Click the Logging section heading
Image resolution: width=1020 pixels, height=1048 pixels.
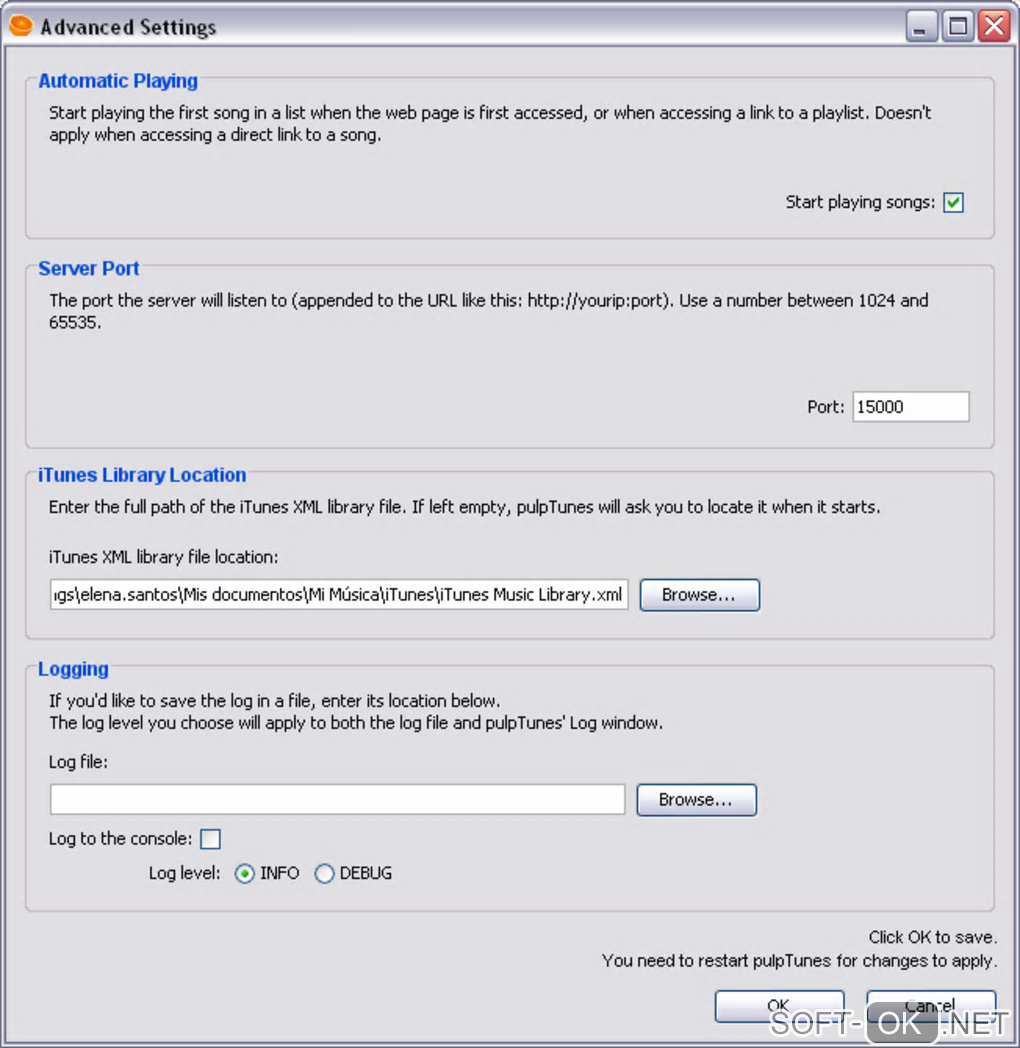[73, 670]
